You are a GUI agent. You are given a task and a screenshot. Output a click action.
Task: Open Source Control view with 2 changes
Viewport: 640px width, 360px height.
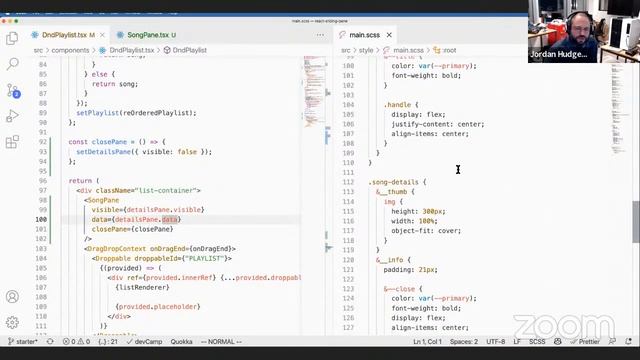[x=13, y=90]
